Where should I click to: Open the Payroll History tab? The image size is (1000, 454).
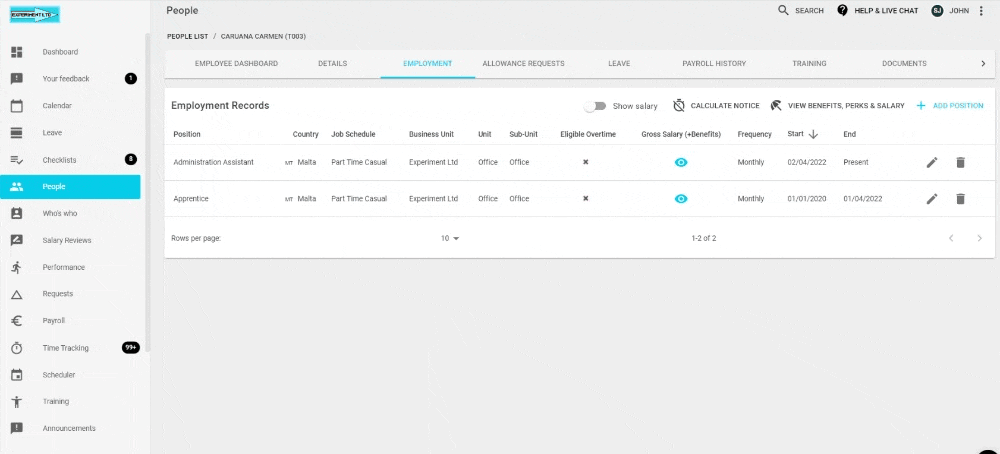click(x=714, y=64)
